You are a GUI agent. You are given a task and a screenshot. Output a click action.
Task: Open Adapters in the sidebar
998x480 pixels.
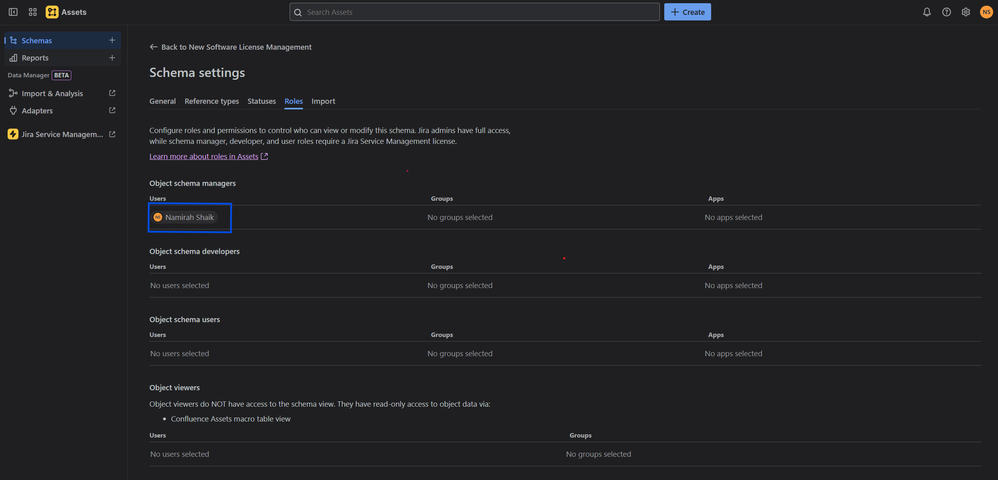point(62,111)
